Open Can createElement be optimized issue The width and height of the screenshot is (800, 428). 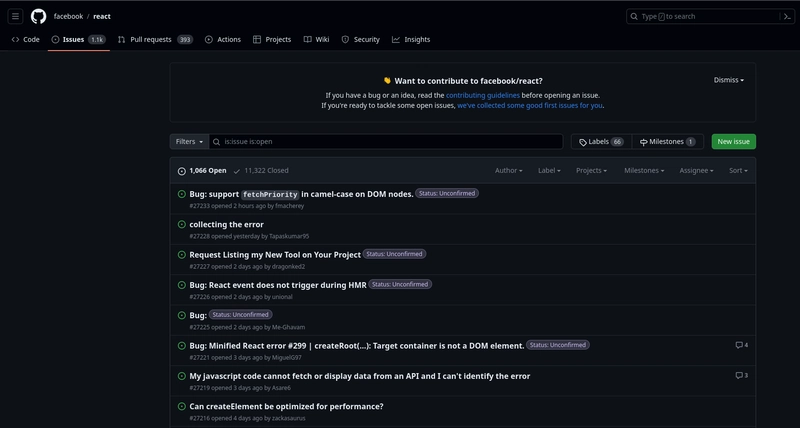point(286,407)
